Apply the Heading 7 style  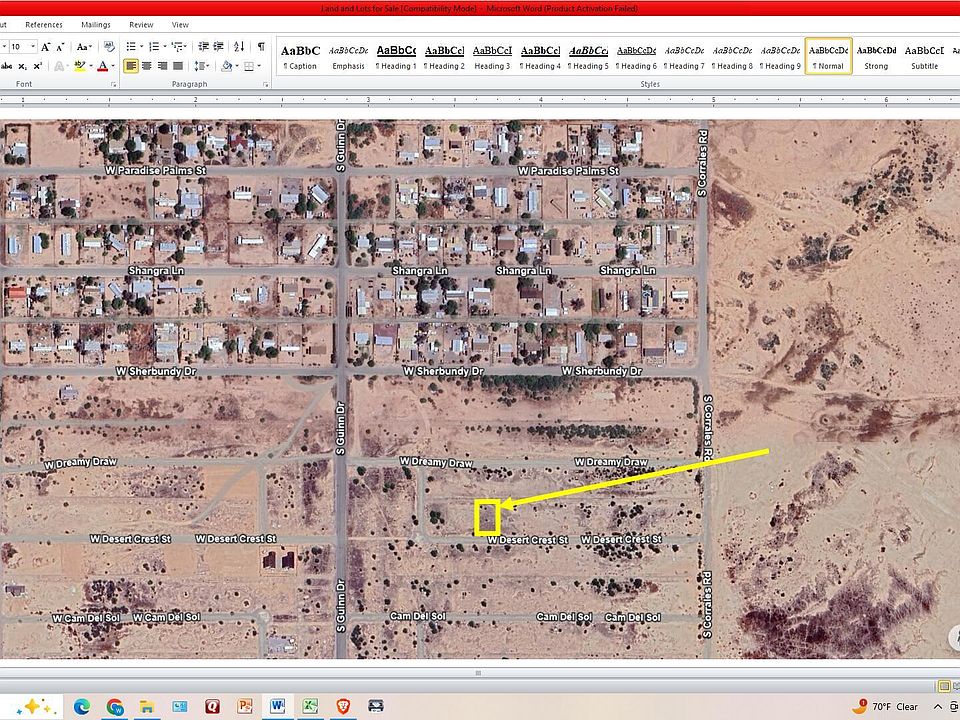tap(684, 57)
